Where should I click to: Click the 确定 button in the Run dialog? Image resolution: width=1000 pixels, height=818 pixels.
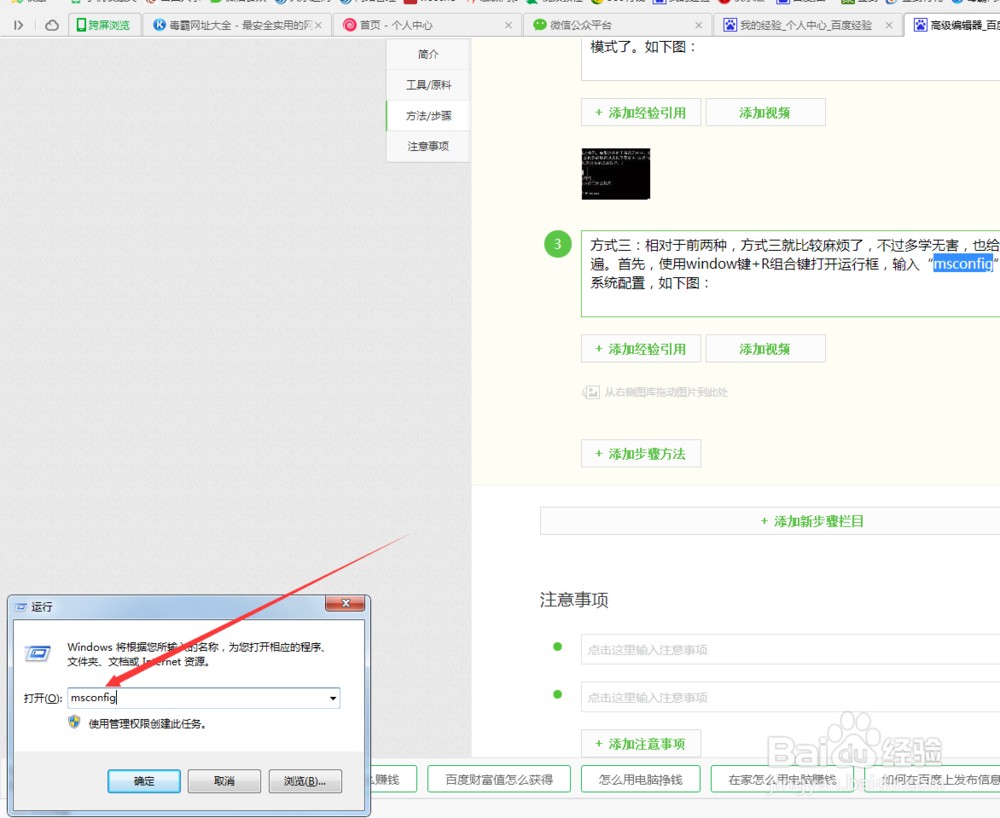143,781
